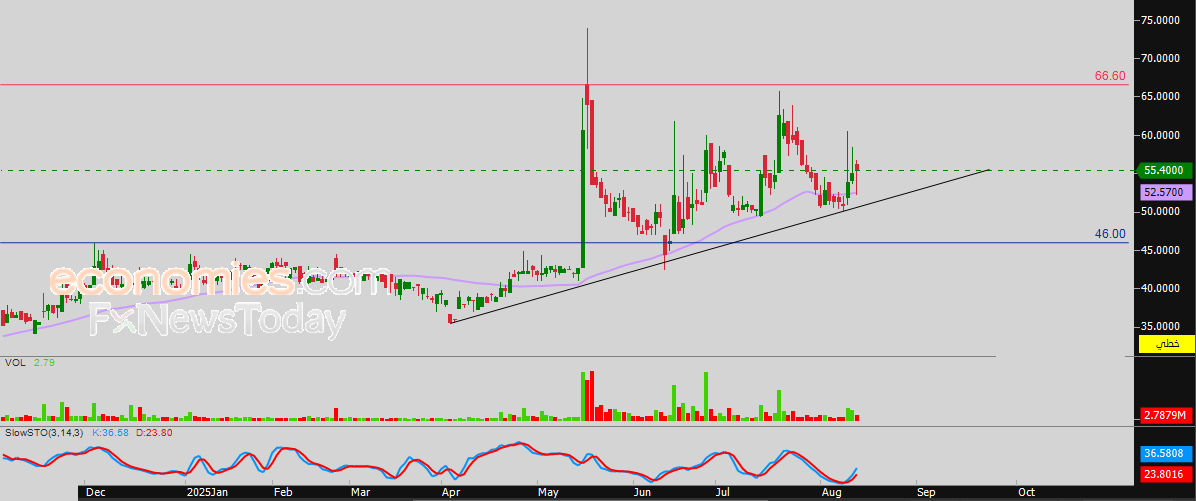Click the blue 36.5808 stochastic tag

click(x=1166, y=453)
